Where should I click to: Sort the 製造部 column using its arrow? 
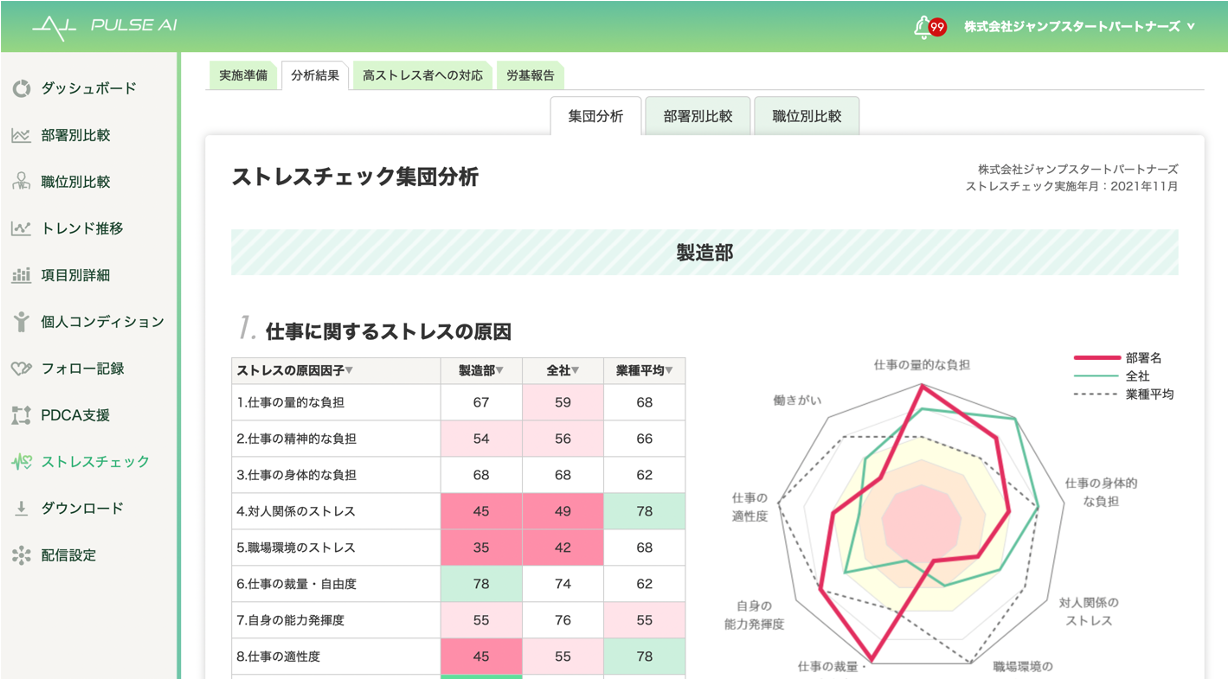pyautogui.click(x=500, y=371)
